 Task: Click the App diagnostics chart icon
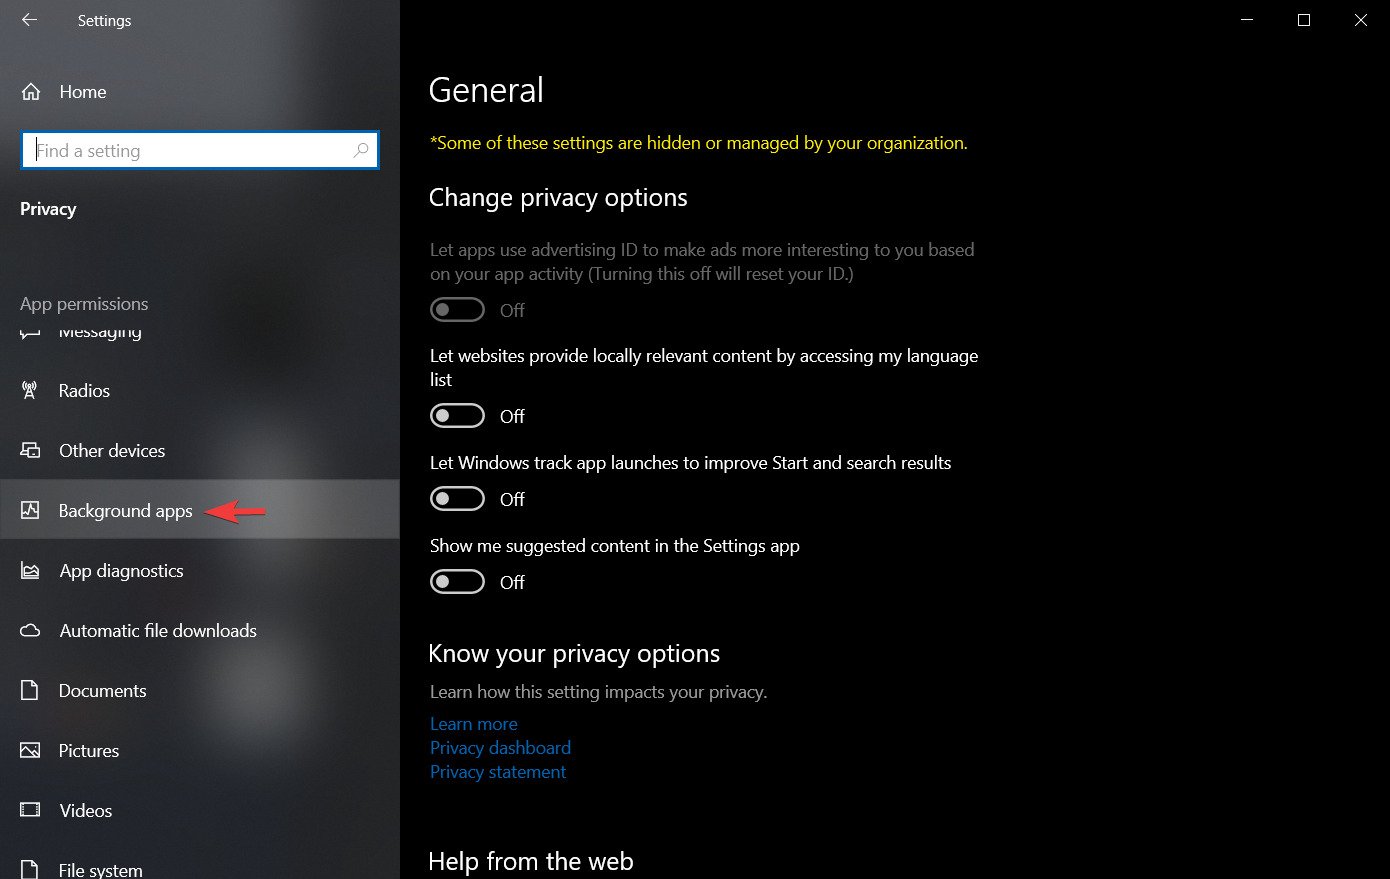[x=30, y=571]
